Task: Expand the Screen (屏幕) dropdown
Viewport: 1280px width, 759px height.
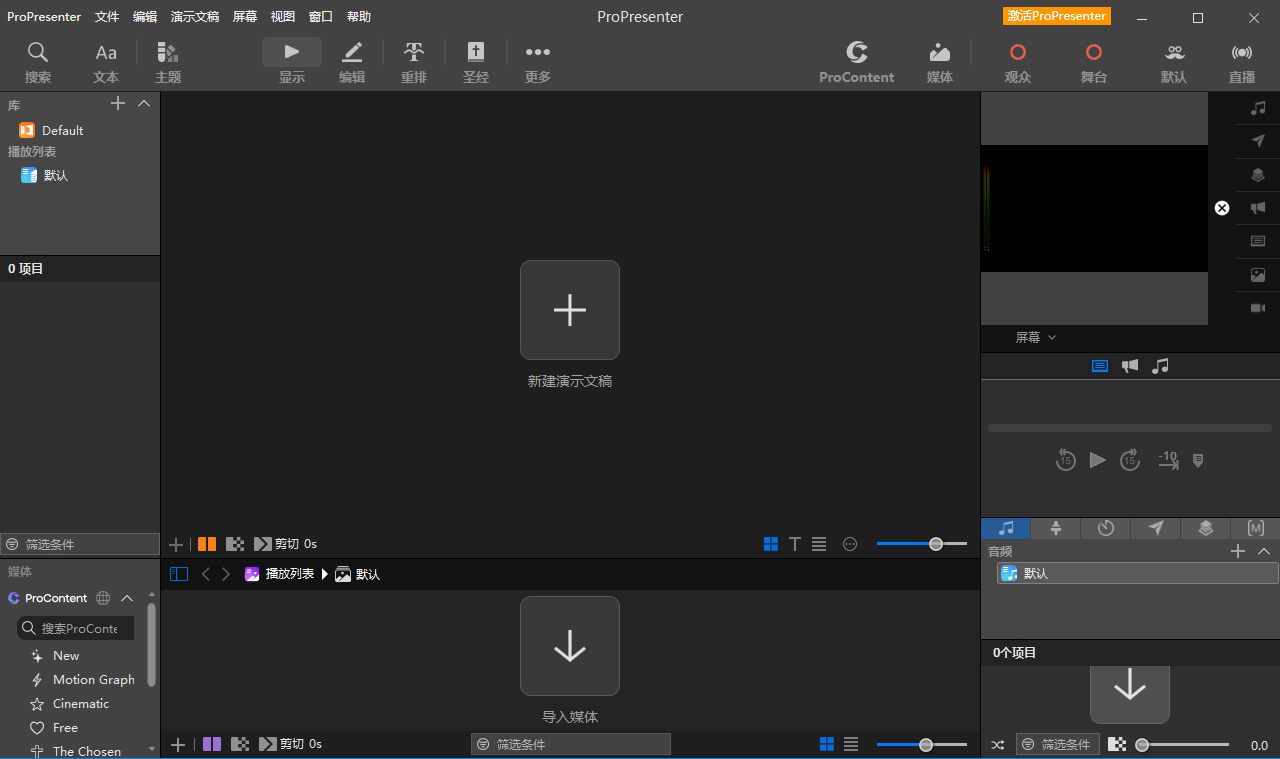Action: (1035, 338)
